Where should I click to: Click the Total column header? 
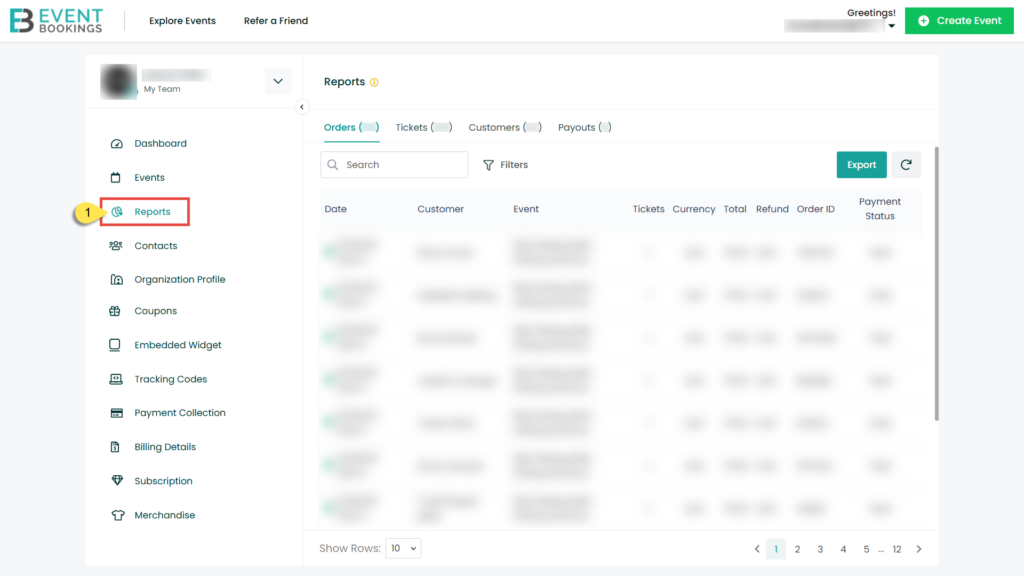[735, 209]
